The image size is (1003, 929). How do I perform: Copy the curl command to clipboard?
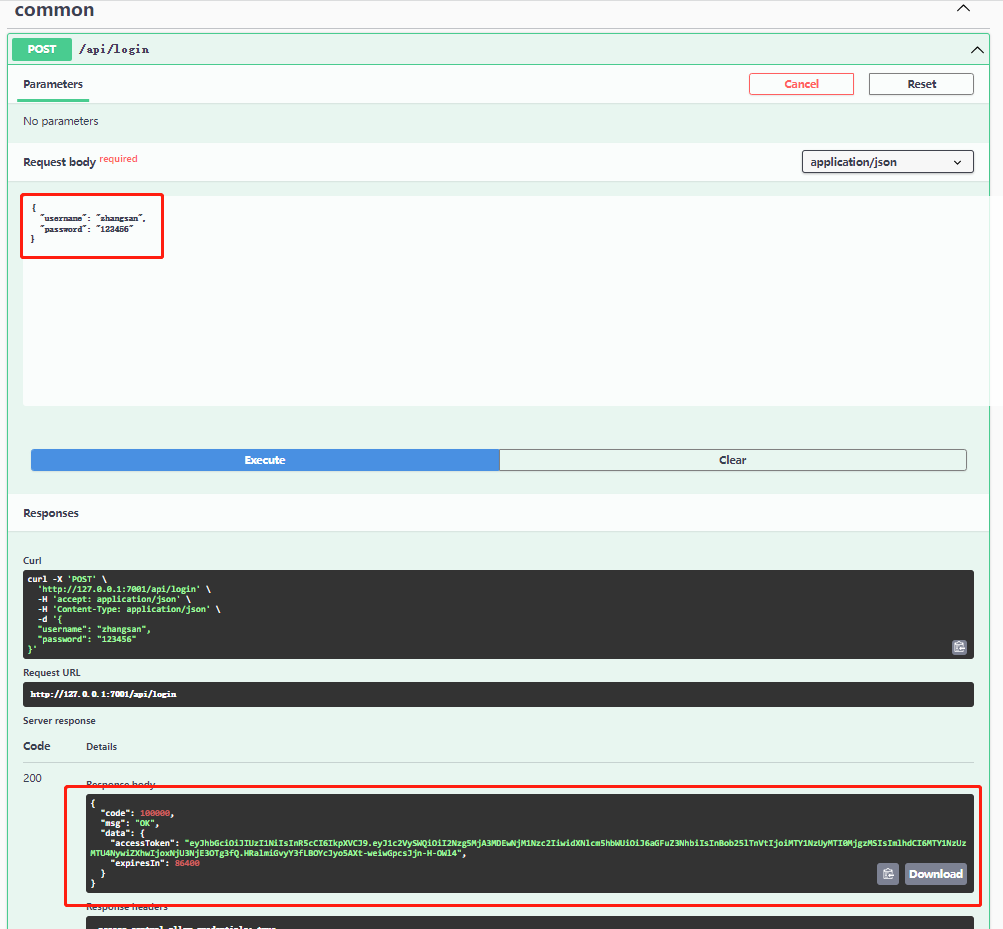[x=959, y=647]
